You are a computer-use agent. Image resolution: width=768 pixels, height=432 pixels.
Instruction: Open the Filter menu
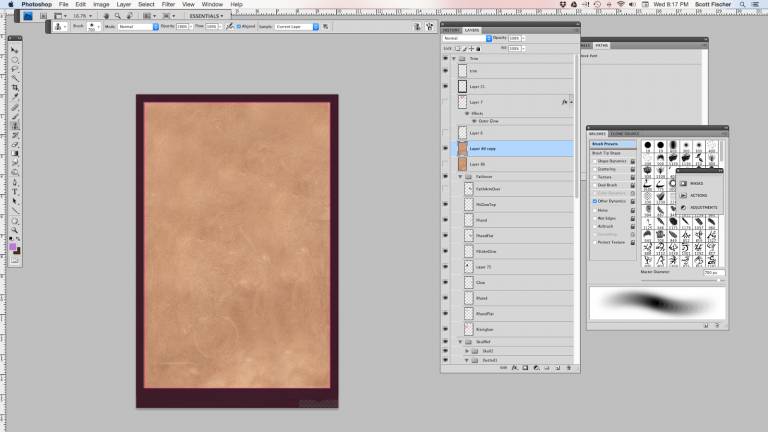[167, 5]
